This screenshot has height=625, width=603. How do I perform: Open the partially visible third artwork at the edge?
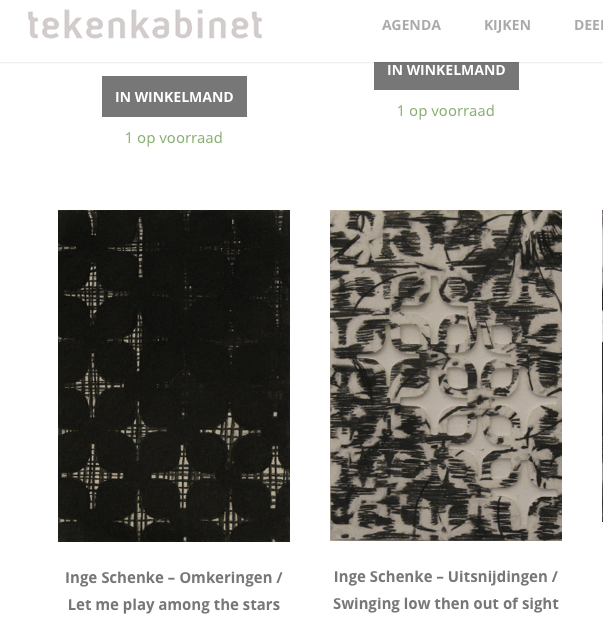pos(602,366)
